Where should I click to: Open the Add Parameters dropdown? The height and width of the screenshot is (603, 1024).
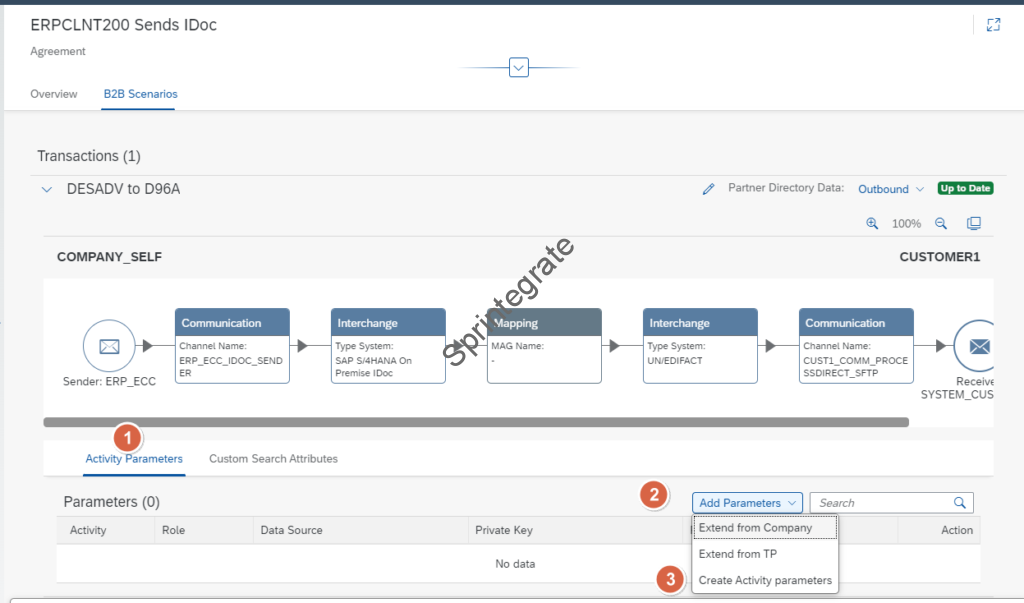(x=747, y=503)
